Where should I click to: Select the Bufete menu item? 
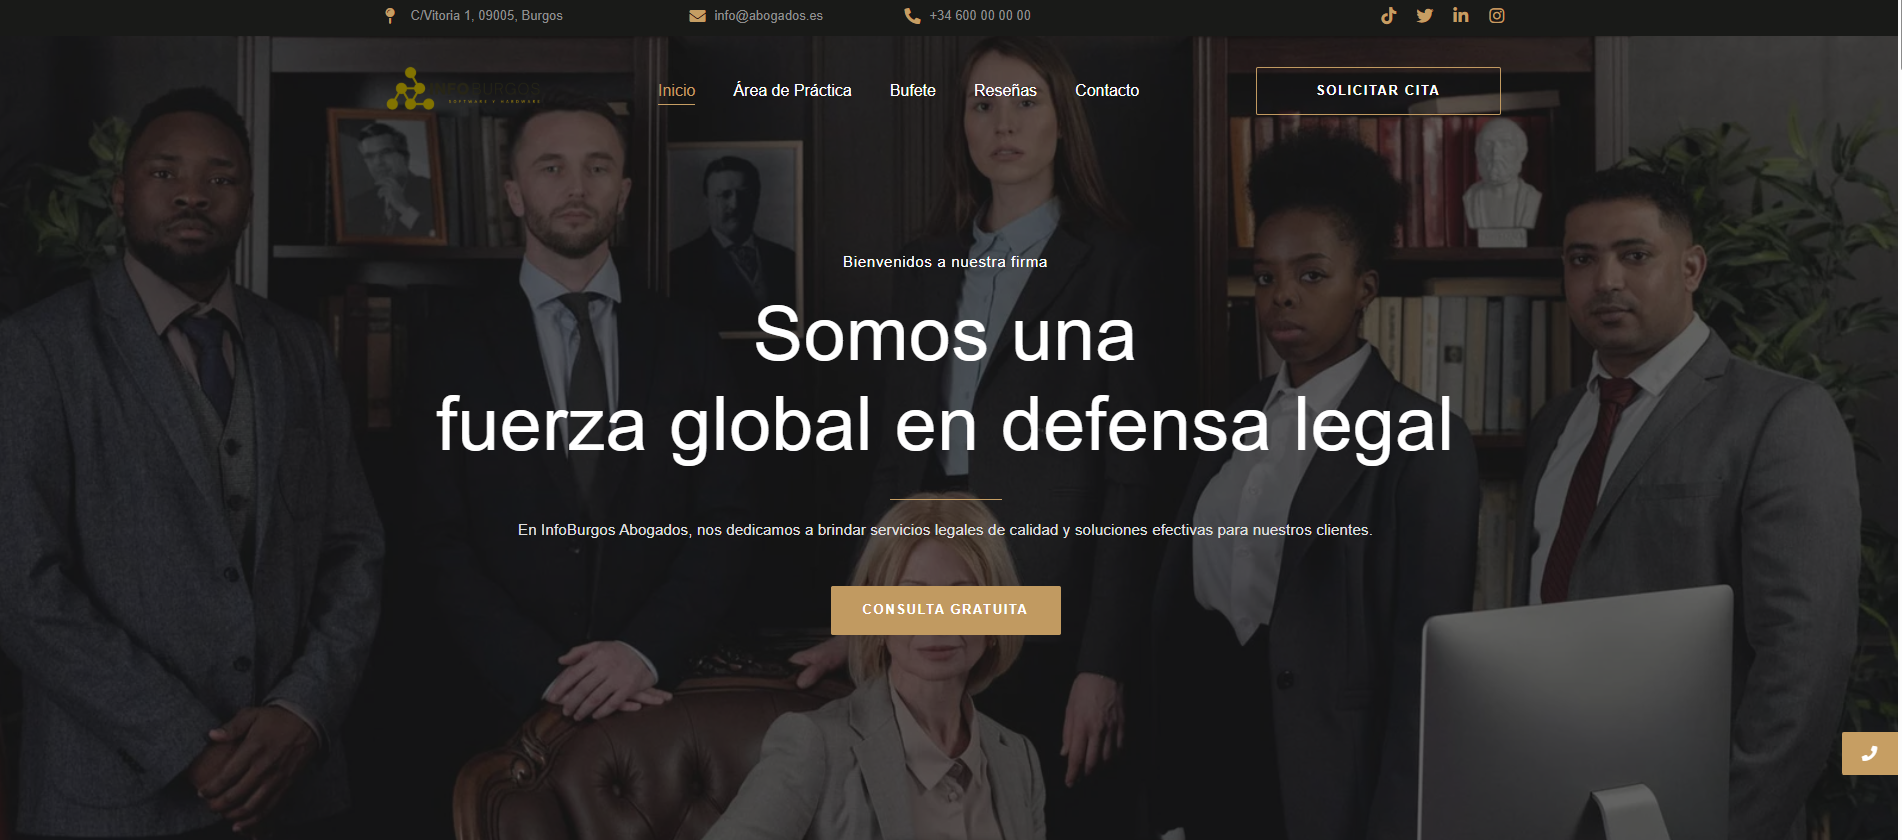(913, 90)
